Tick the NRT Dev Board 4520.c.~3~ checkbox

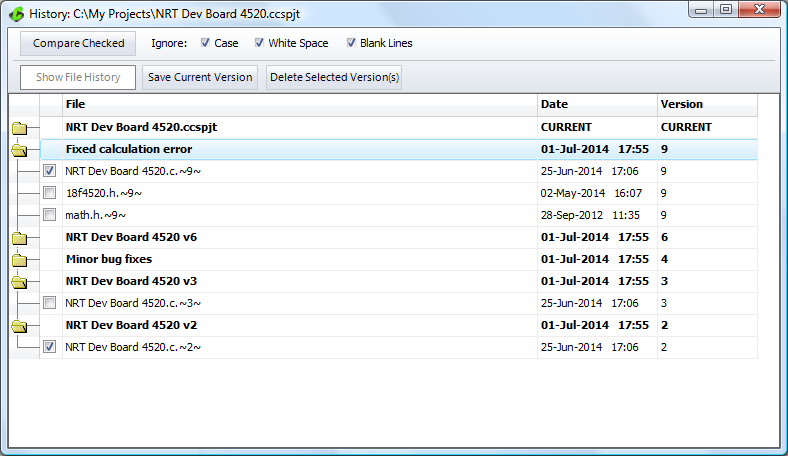pos(49,303)
